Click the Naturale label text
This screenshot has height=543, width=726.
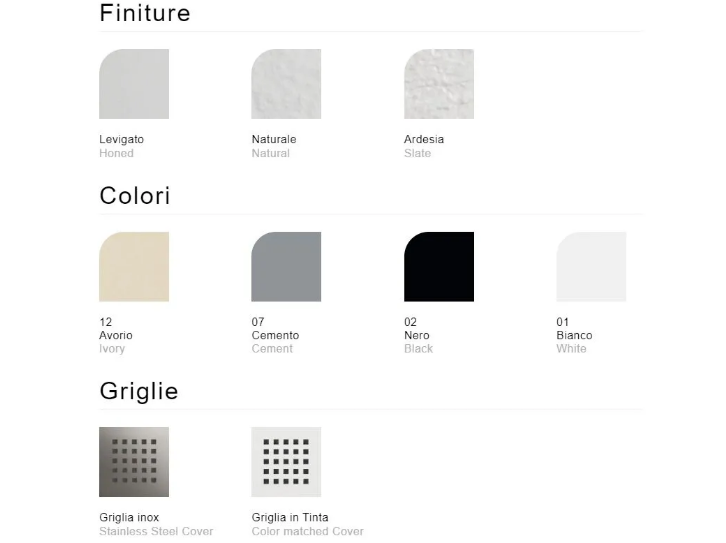273,139
